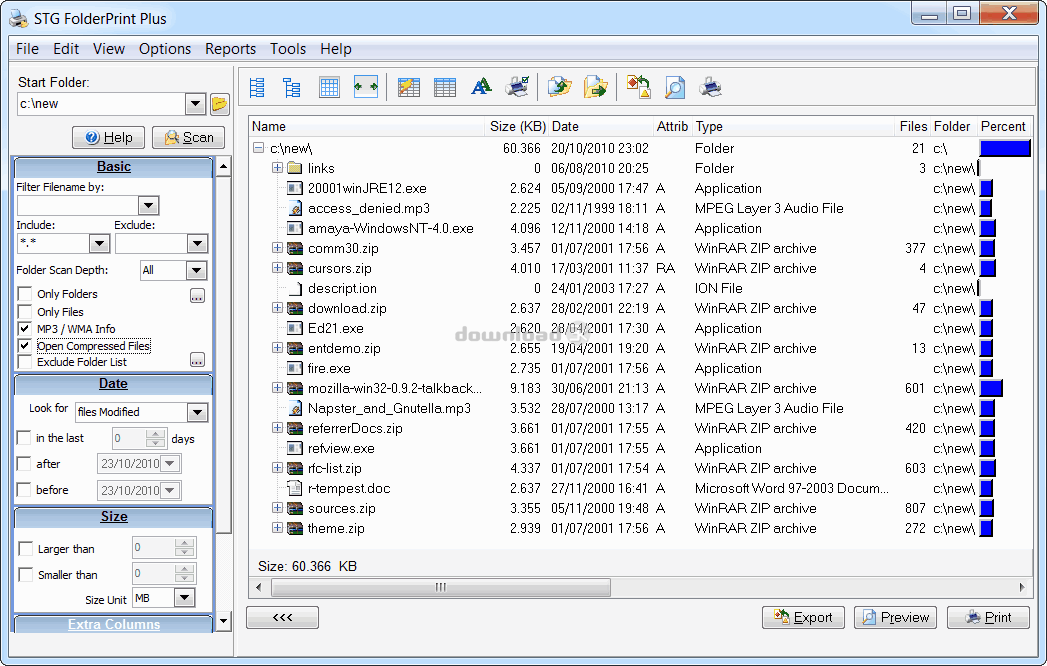Click the table with lightning bolt icon
The width and height of the screenshot is (1047, 666).
(409, 88)
